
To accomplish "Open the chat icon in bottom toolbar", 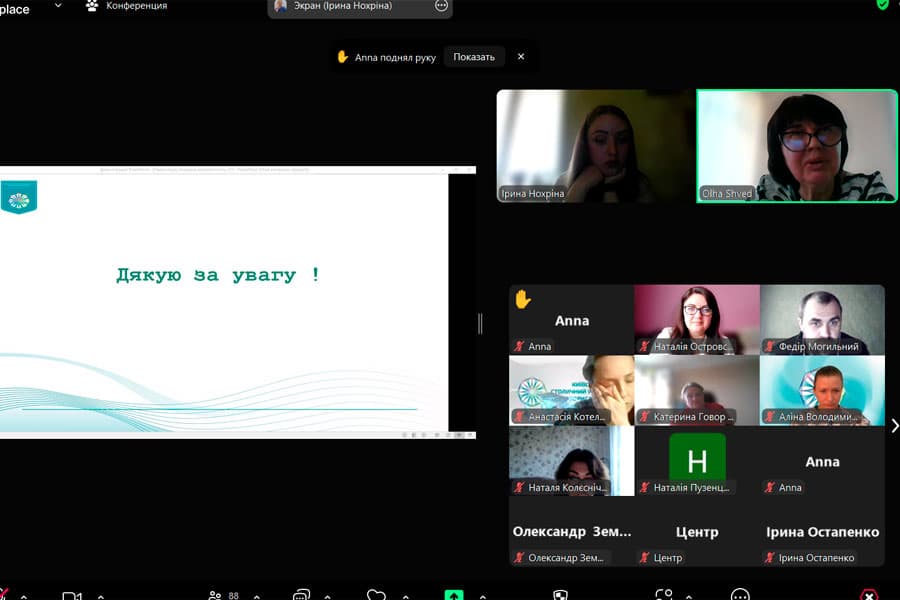I will click(x=301, y=596).
